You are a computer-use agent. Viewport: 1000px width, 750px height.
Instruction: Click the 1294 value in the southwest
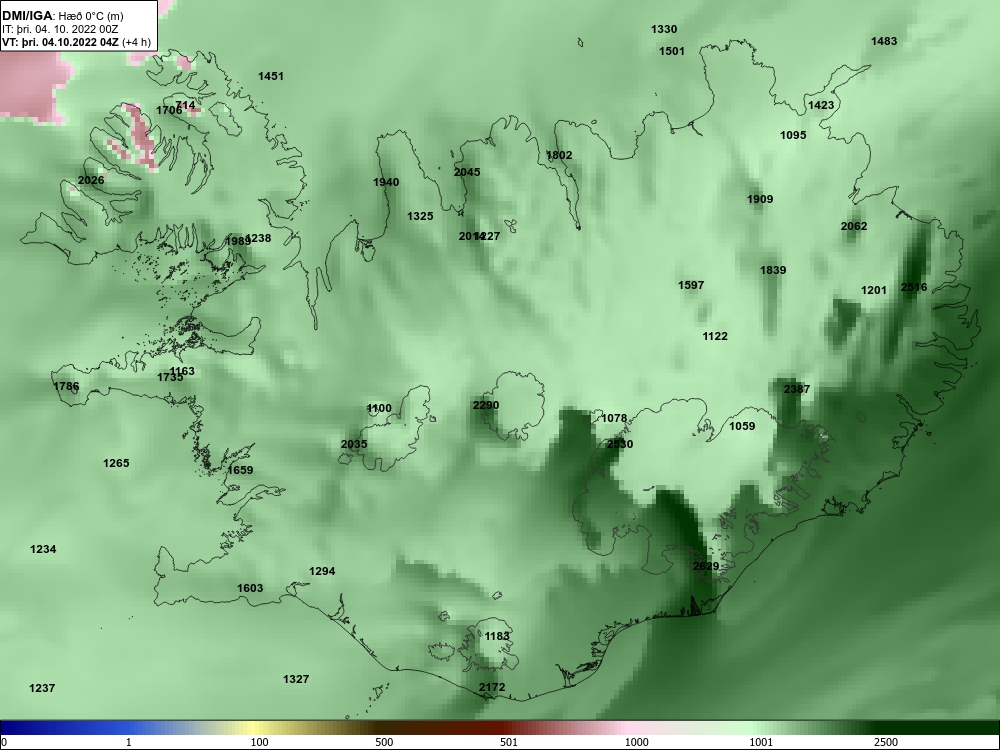(322, 571)
